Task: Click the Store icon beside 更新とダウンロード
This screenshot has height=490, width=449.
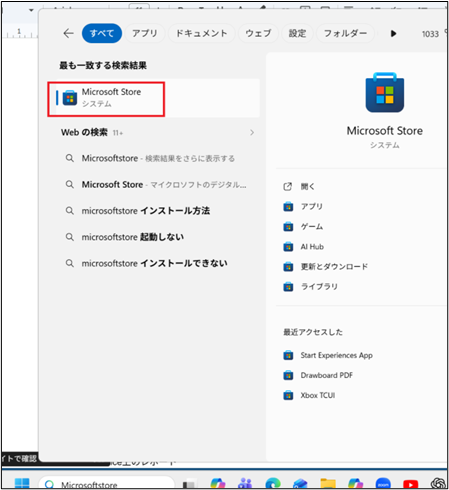Action: (288, 267)
